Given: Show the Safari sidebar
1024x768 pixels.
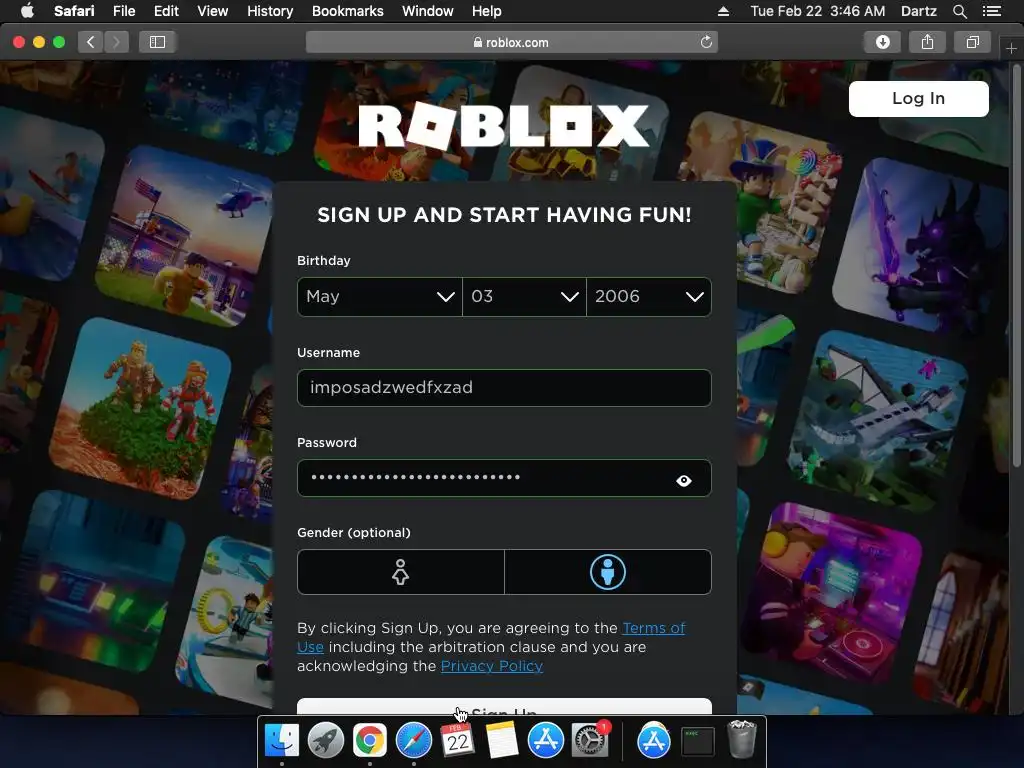Looking at the screenshot, I should tap(157, 42).
